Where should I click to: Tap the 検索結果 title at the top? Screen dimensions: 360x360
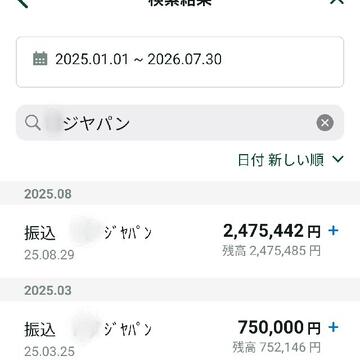tap(180, 3)
